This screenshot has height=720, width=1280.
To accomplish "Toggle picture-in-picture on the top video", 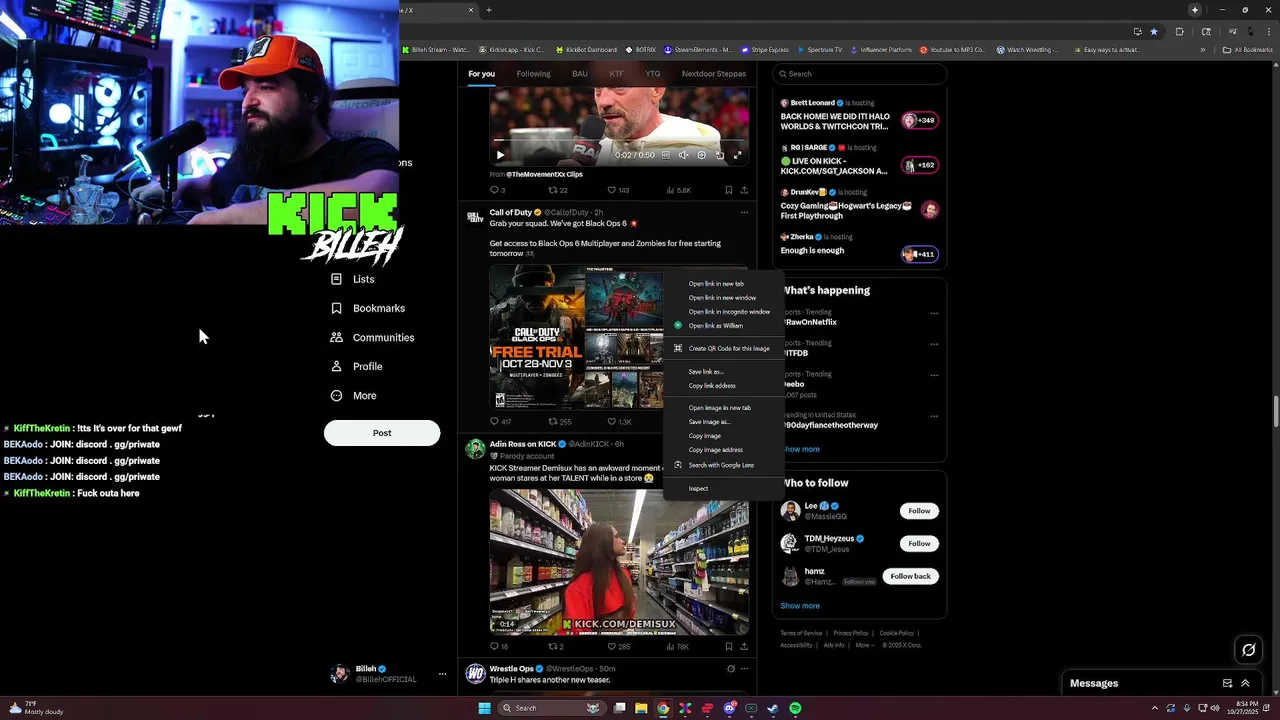I will pos(719,155).
